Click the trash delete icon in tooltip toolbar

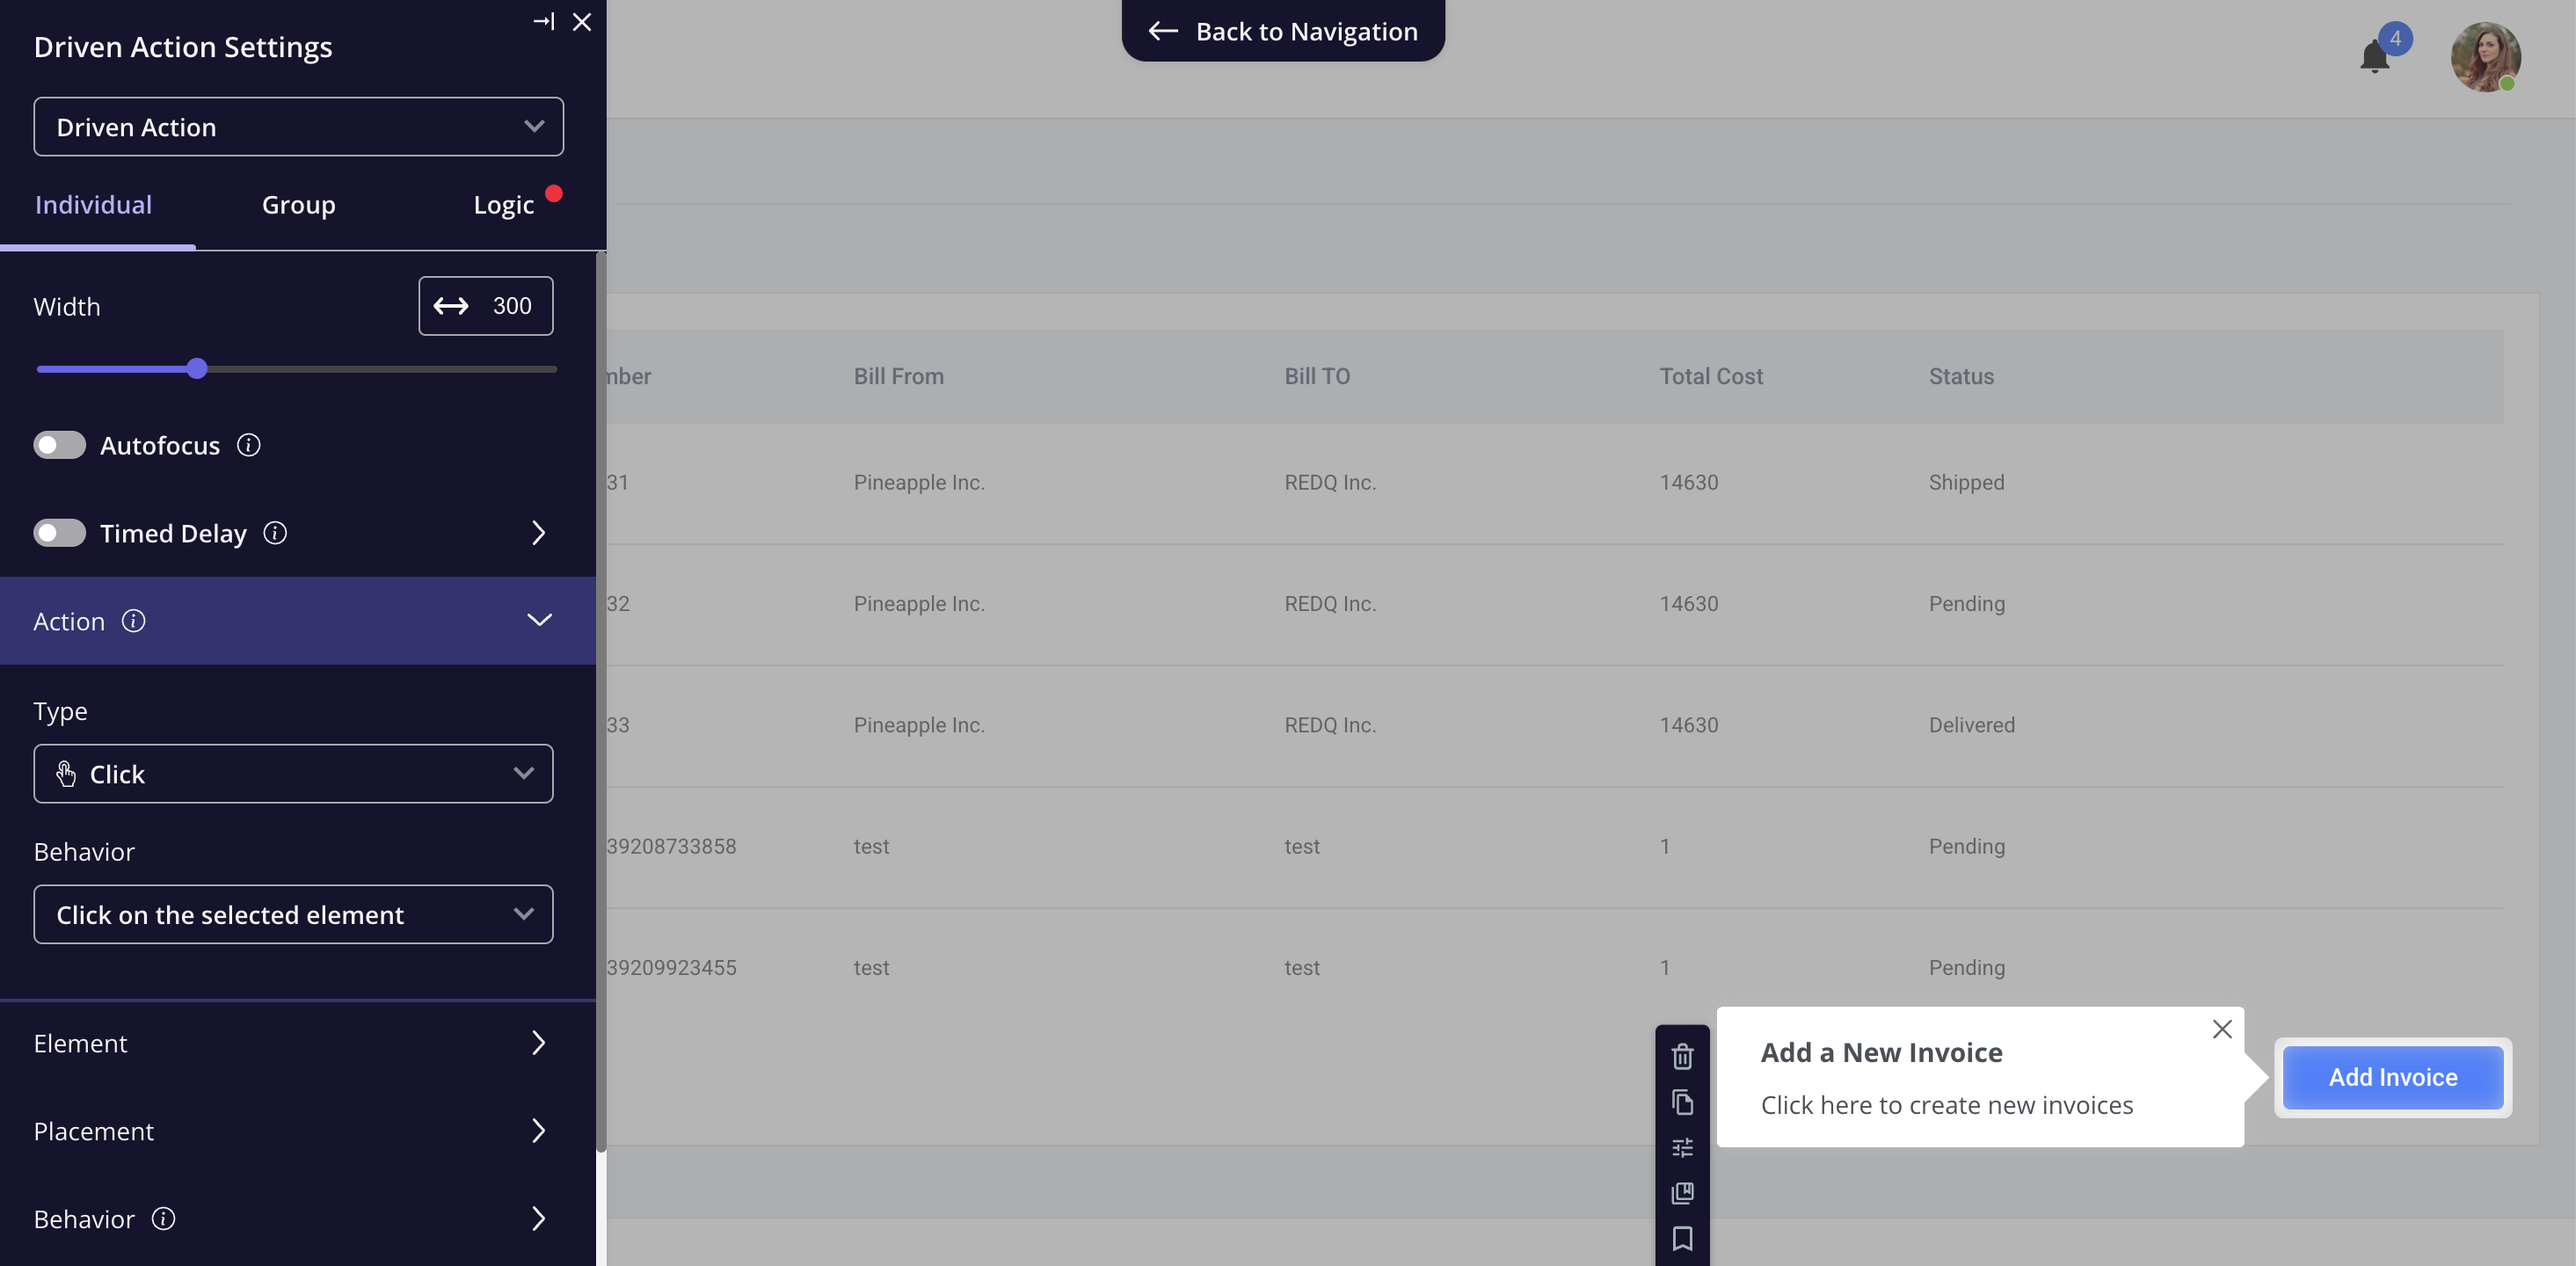tap(1682, 1056)
